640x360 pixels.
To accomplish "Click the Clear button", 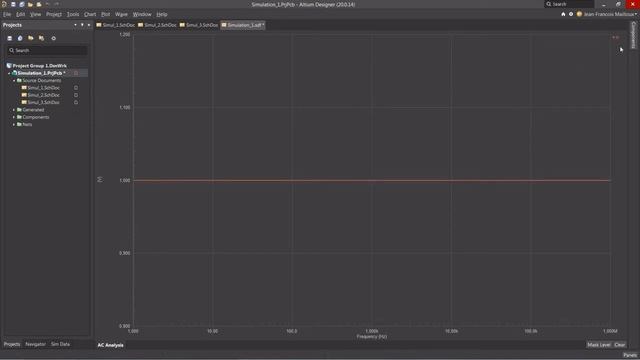I will pos(620,345).
